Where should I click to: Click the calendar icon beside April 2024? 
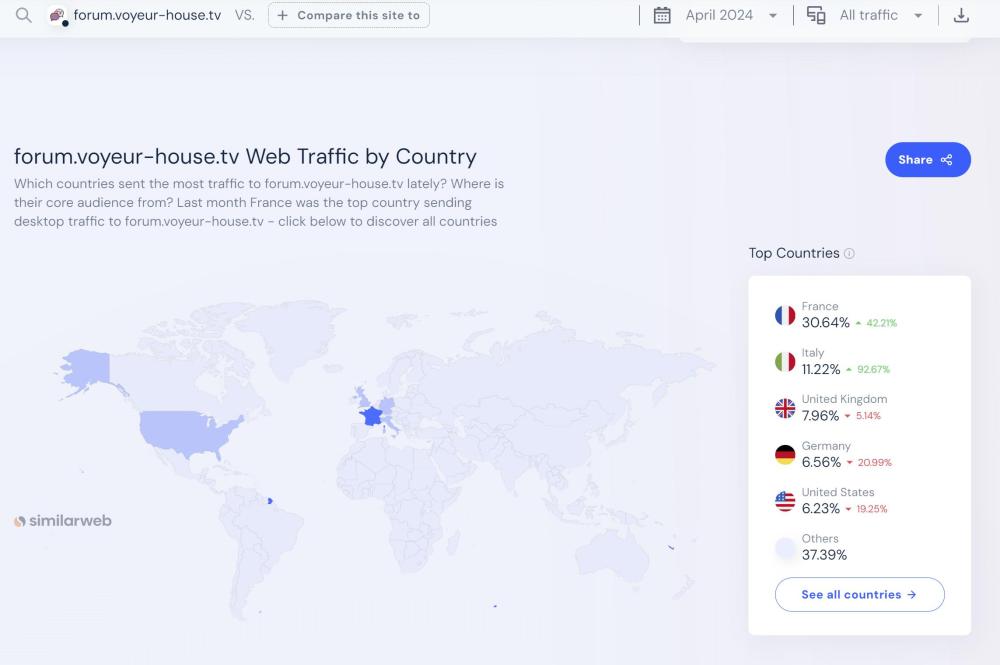[662, 15]
